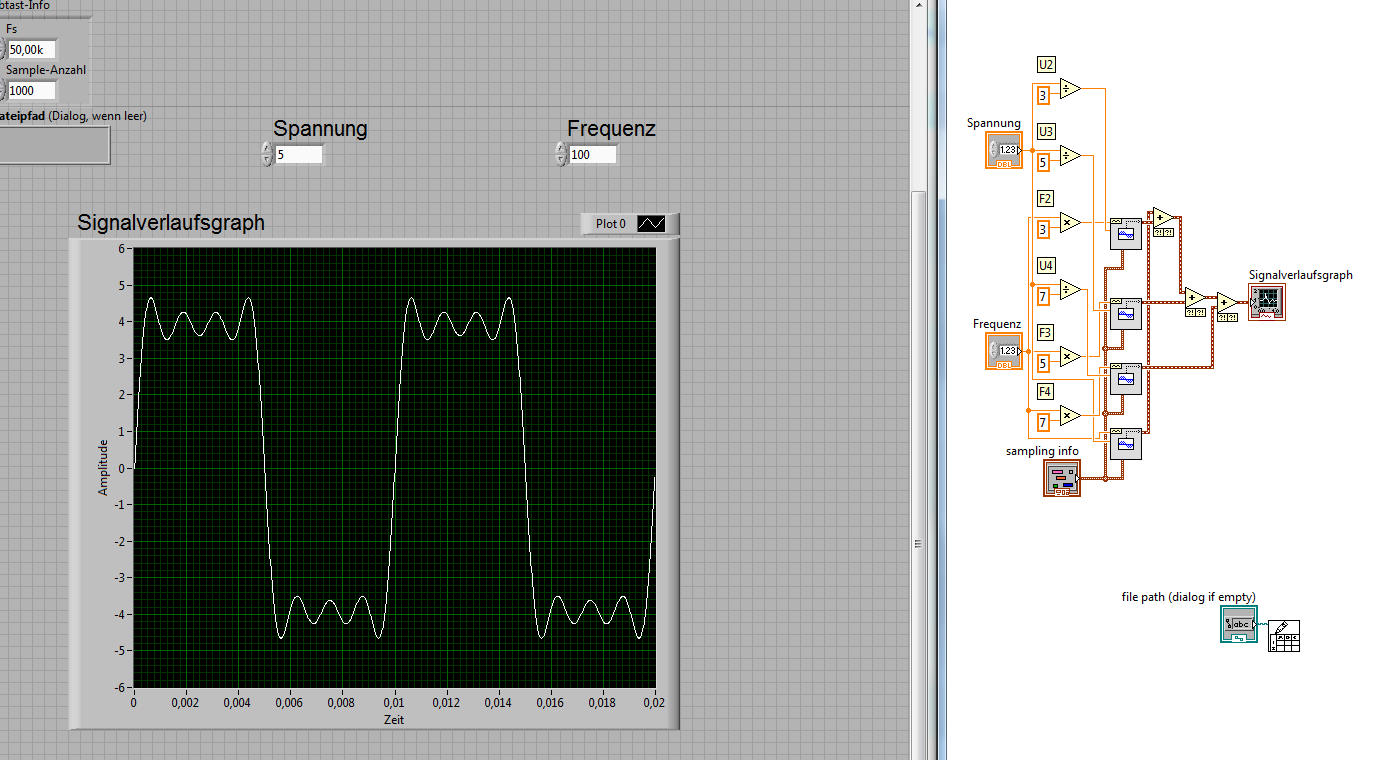Image resolution: width=1374 pixels, height=765 pixels.
Task: Select the third Sine Waveform VI from top
Action: click(1126, 379)
